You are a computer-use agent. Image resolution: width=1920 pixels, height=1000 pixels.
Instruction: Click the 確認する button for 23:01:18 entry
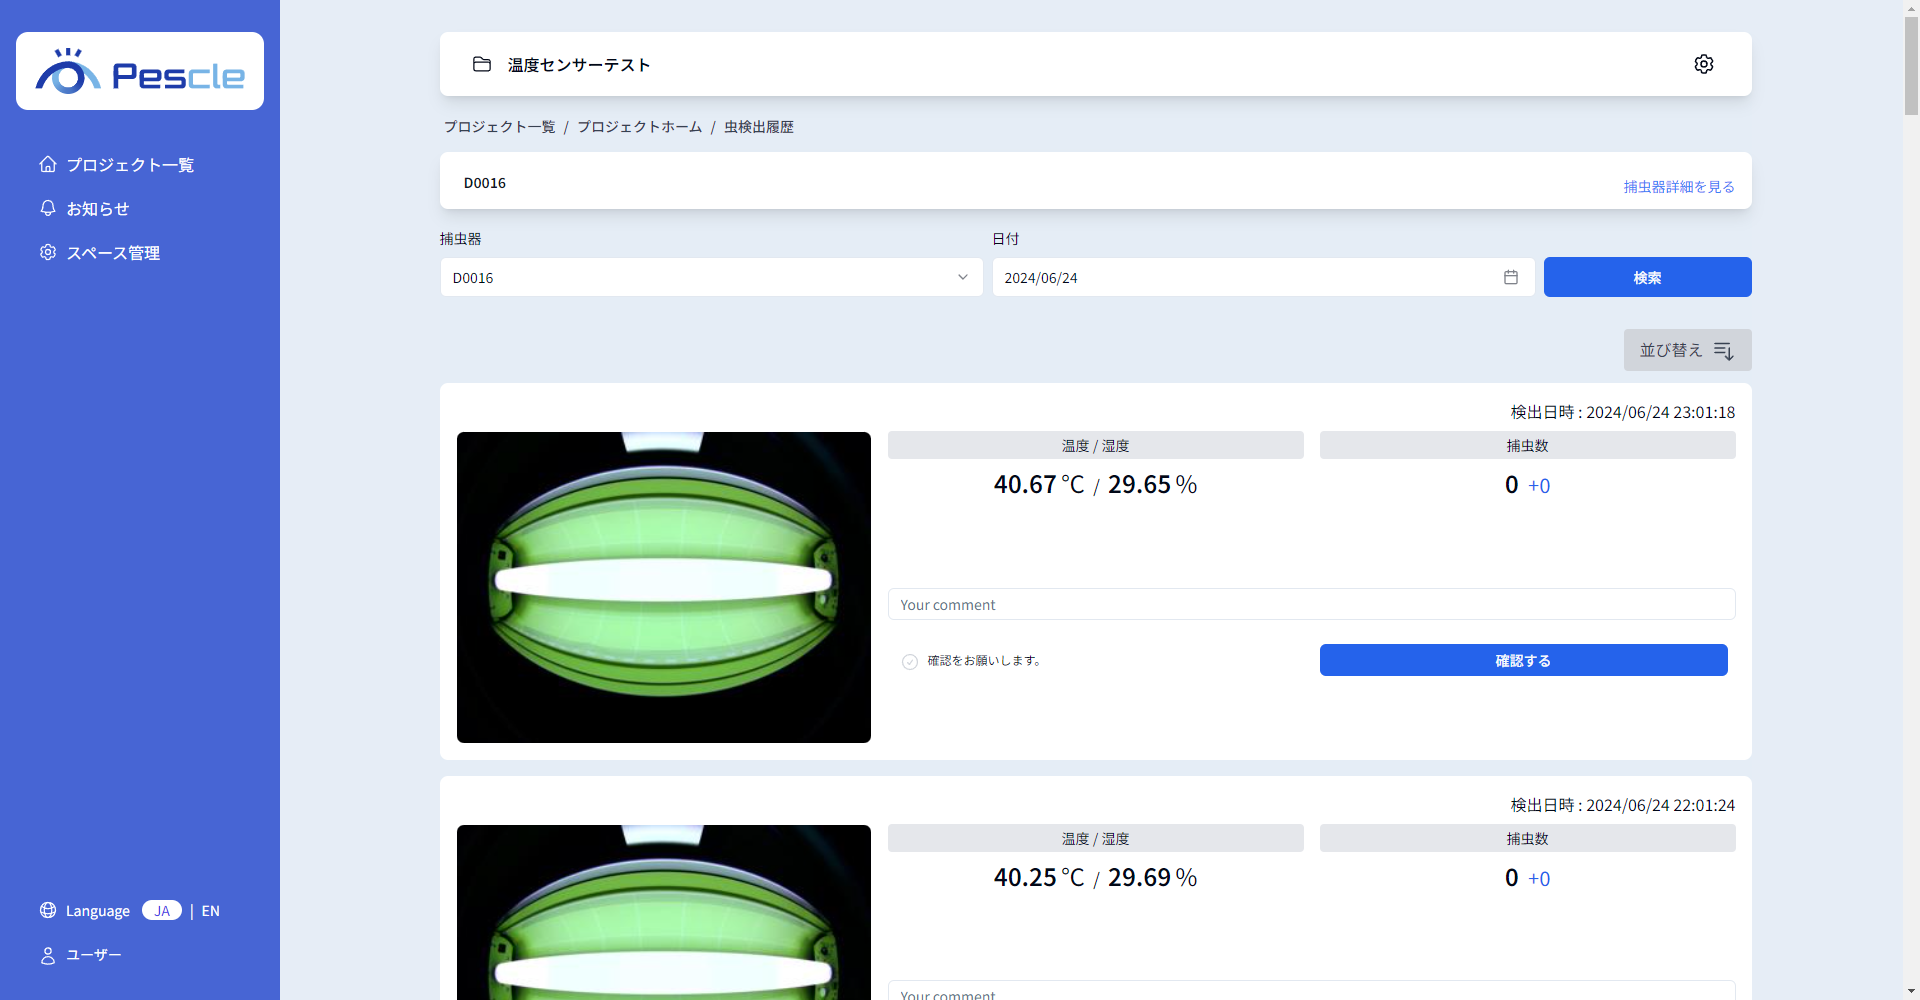pyautogui.click(x=1523, y=660)
